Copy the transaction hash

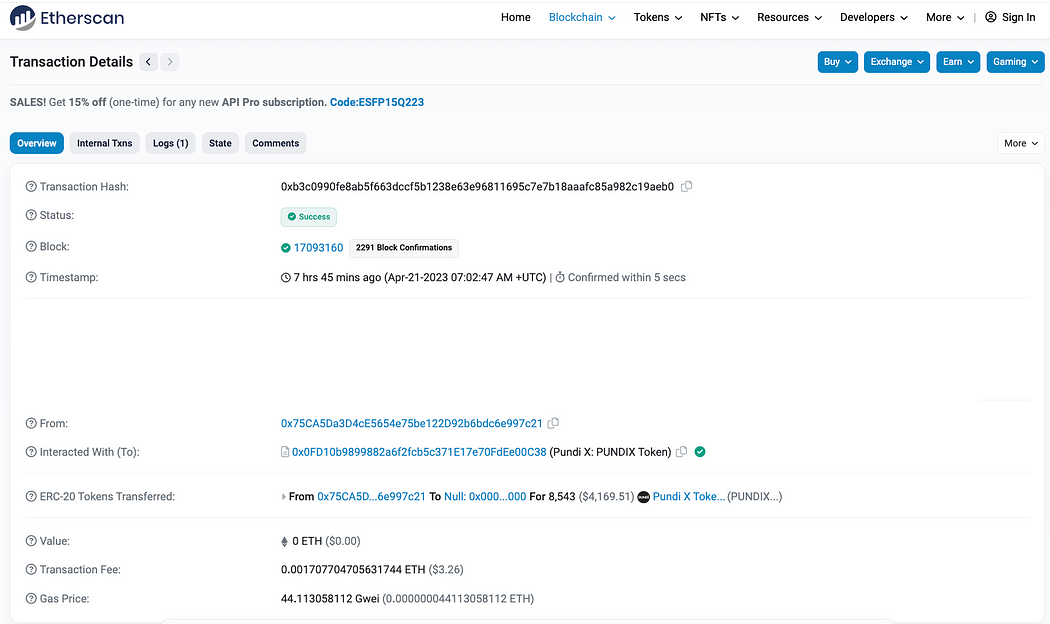687,187
